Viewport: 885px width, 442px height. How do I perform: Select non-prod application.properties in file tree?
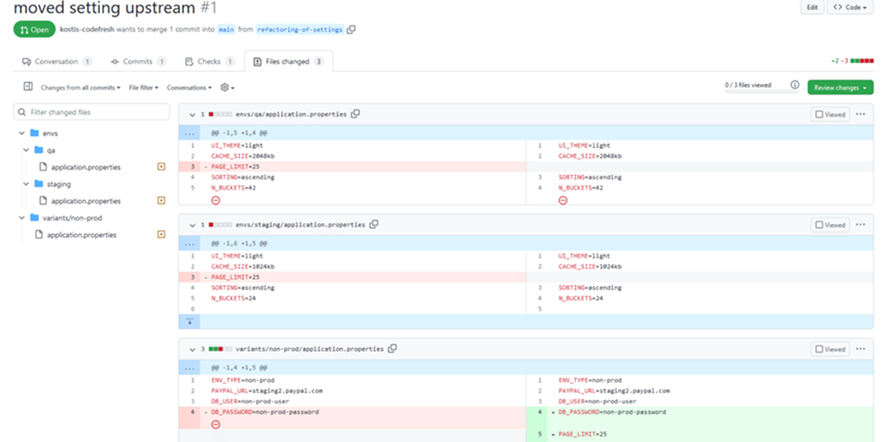point(82,234)
